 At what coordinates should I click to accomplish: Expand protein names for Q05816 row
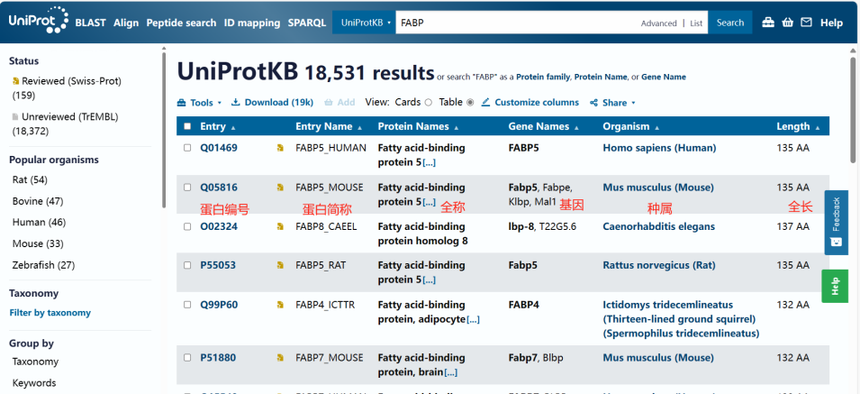coord(429,202)
